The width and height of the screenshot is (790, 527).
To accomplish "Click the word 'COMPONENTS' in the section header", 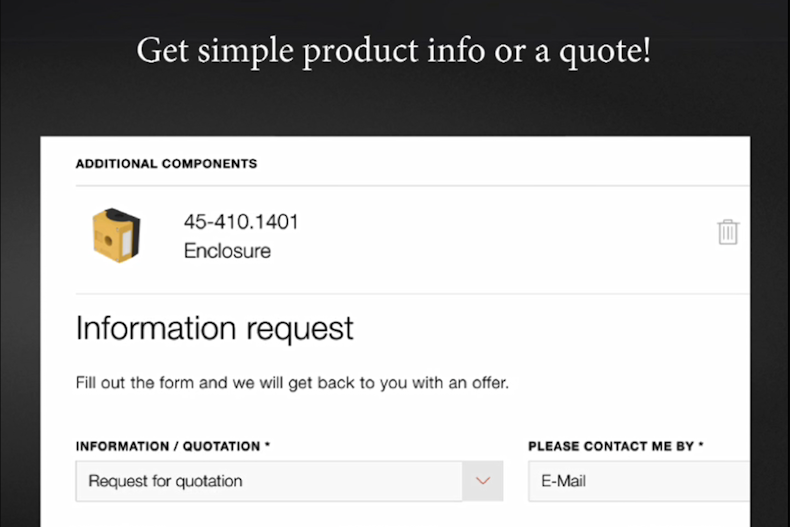I will tap(209, 163).
